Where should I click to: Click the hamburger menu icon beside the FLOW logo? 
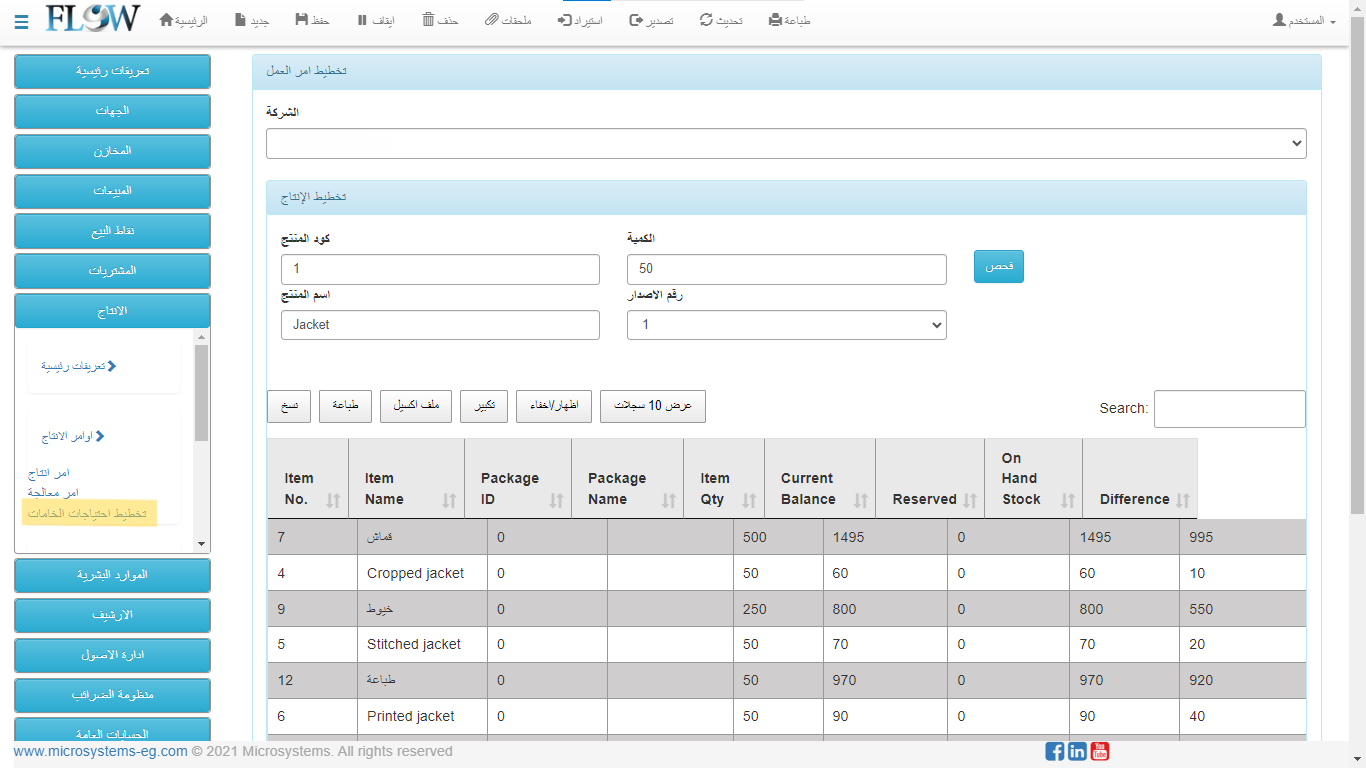point(22,21)
